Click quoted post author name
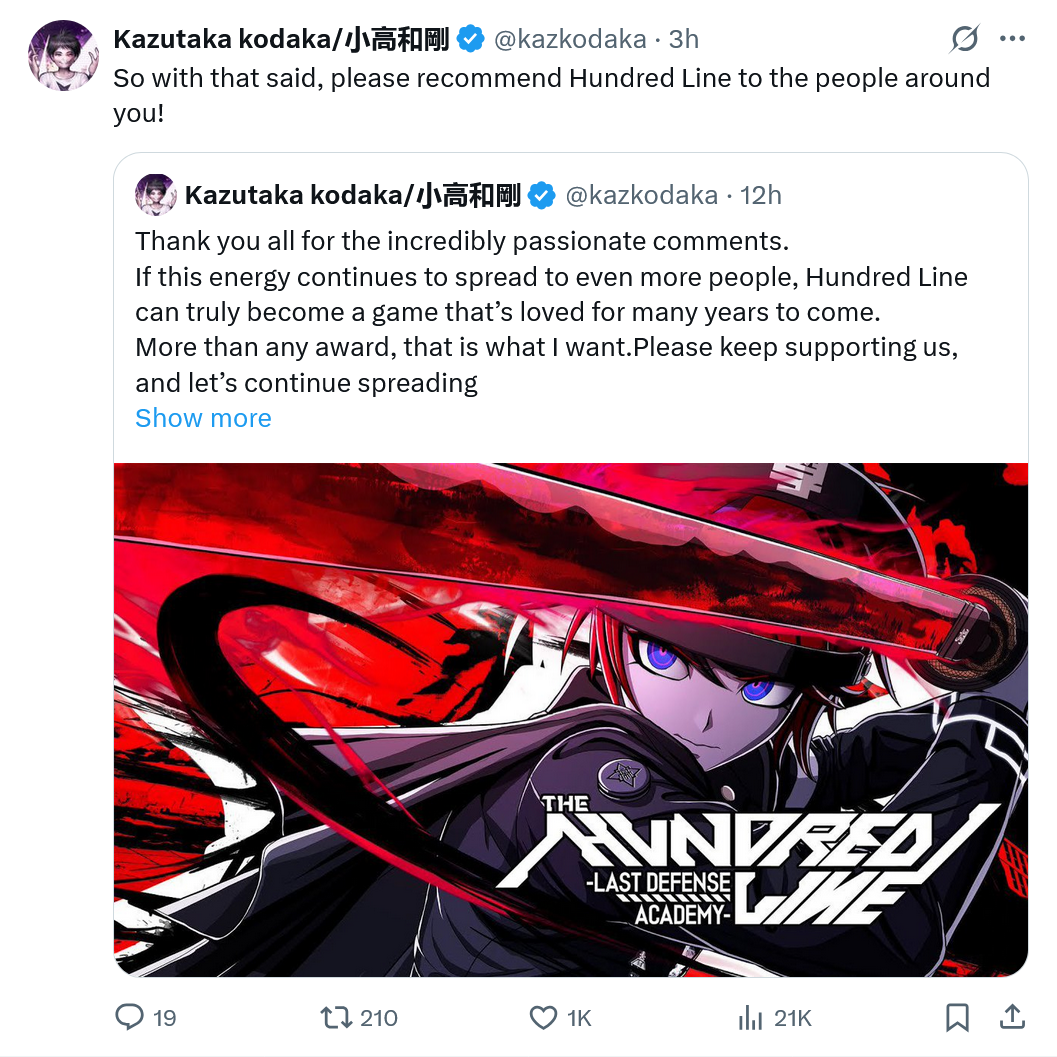Screen dimensions: 1057x1057 point(352,195)
